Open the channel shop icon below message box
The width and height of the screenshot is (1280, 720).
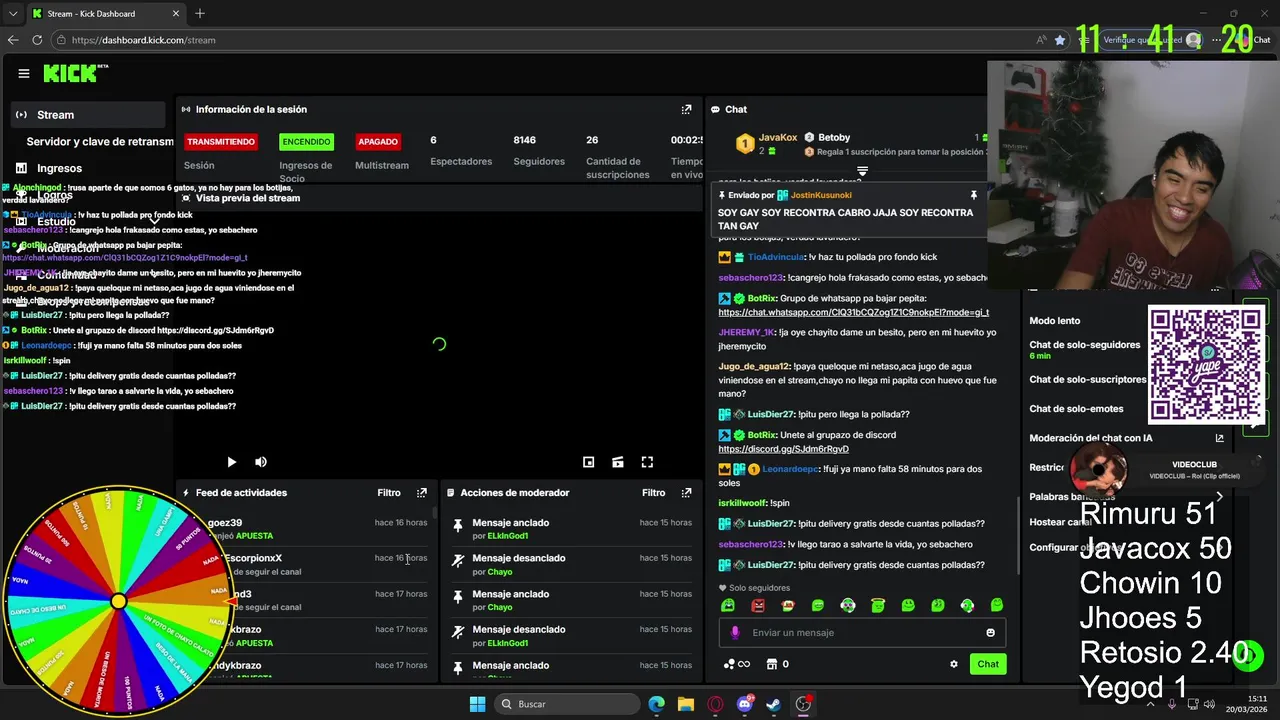point(772,664)
